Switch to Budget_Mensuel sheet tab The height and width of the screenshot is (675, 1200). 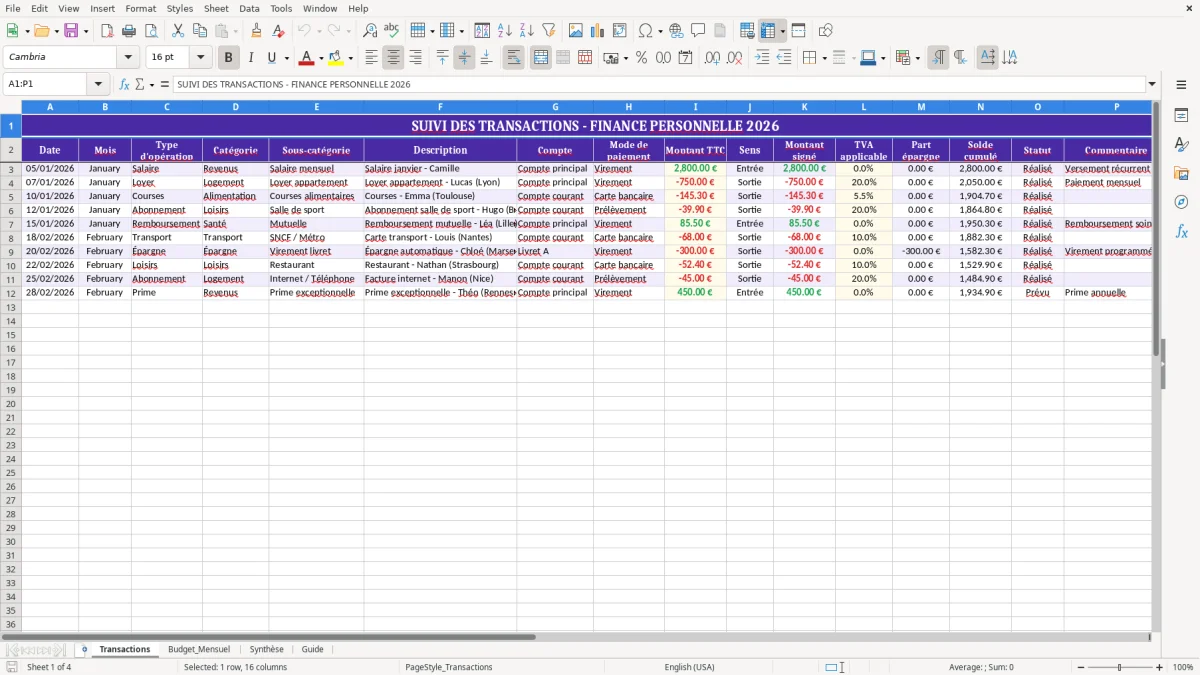click(x=198, y=649)
